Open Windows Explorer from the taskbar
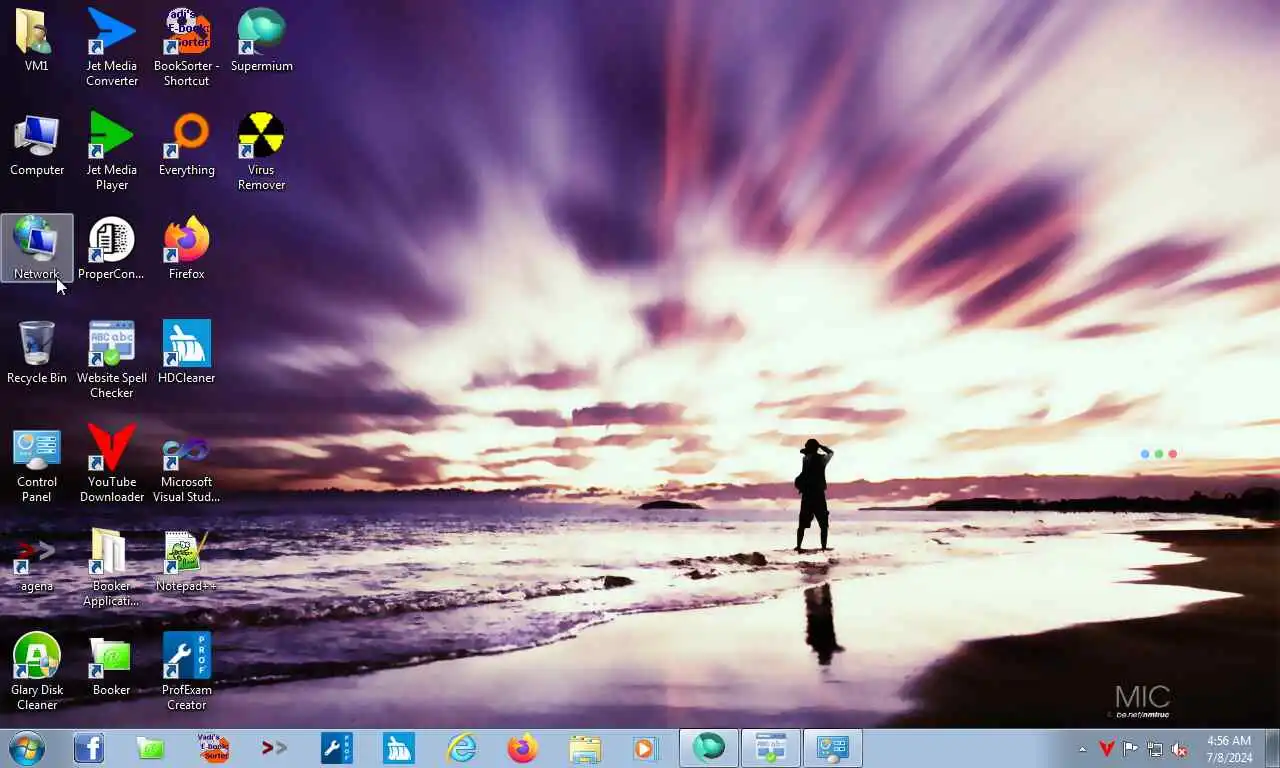 585,748
